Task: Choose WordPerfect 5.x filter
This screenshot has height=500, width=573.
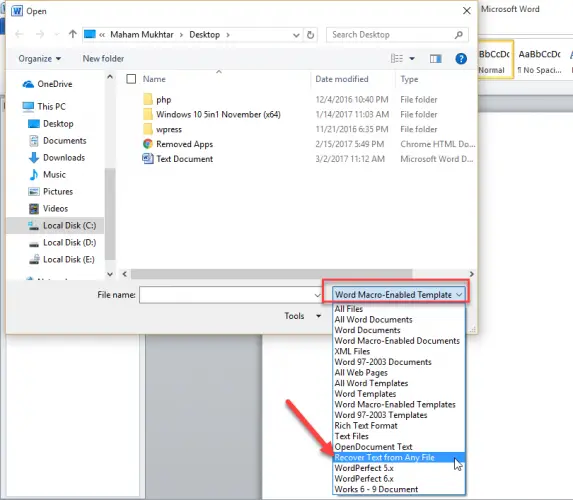Action: 399,468
